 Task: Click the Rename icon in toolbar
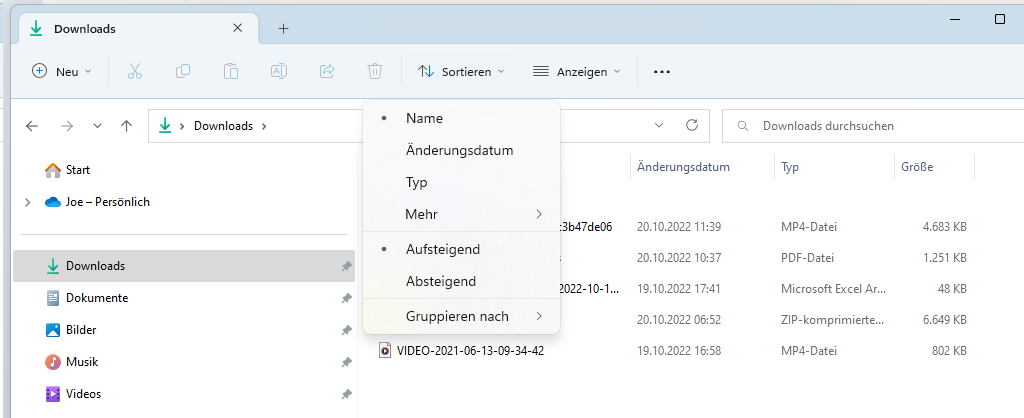(x=279, y=71)
